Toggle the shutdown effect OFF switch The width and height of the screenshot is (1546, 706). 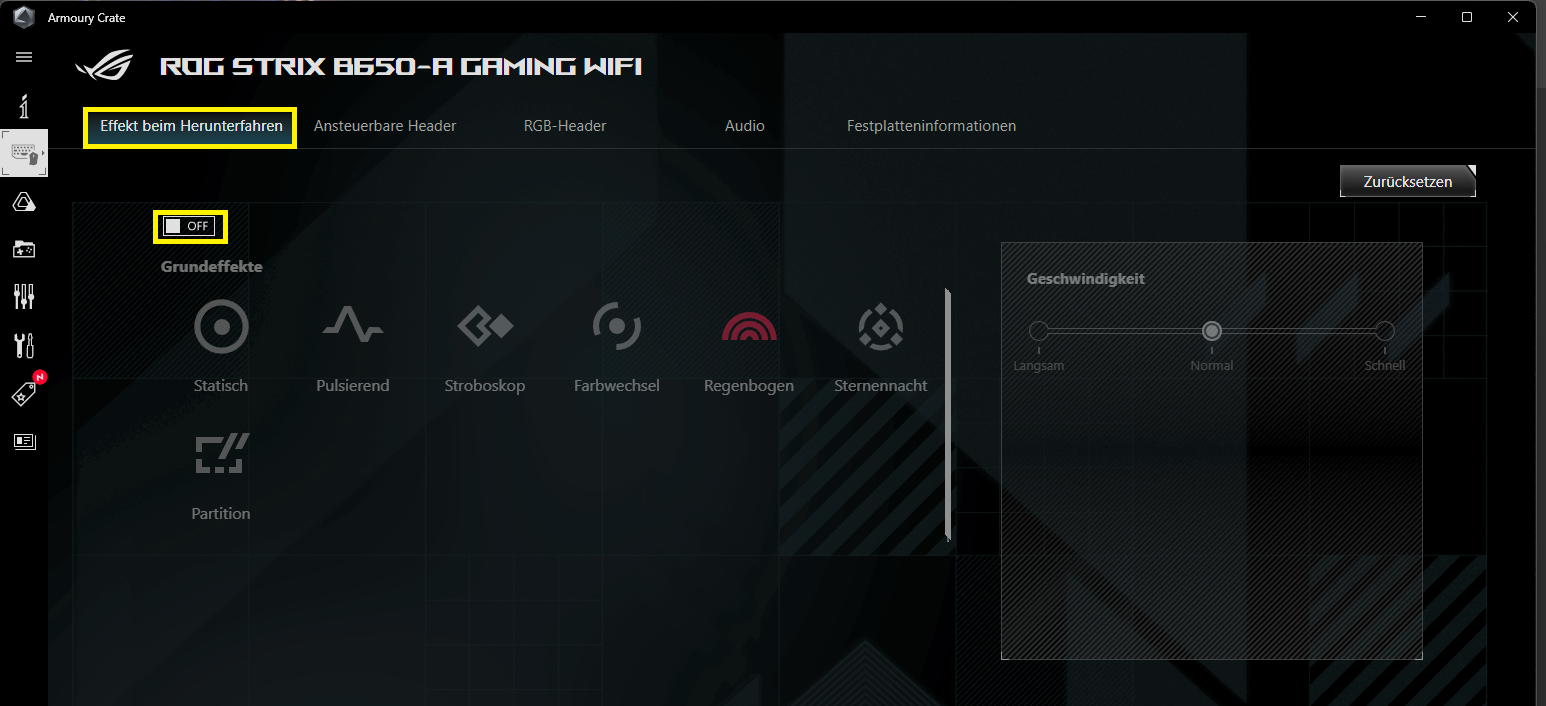(x=189, y=226)
